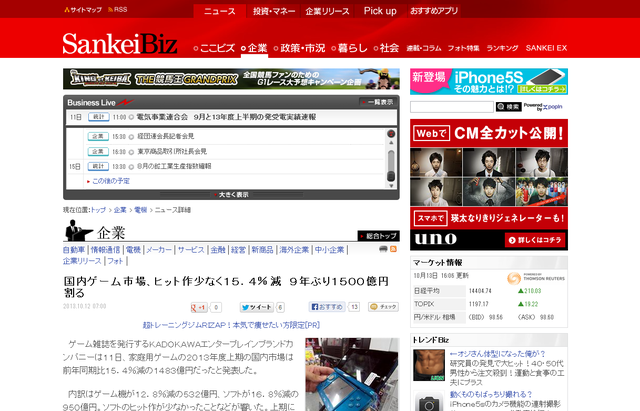
Task: Open the この後の予定 link
Action: click(111, 181)
